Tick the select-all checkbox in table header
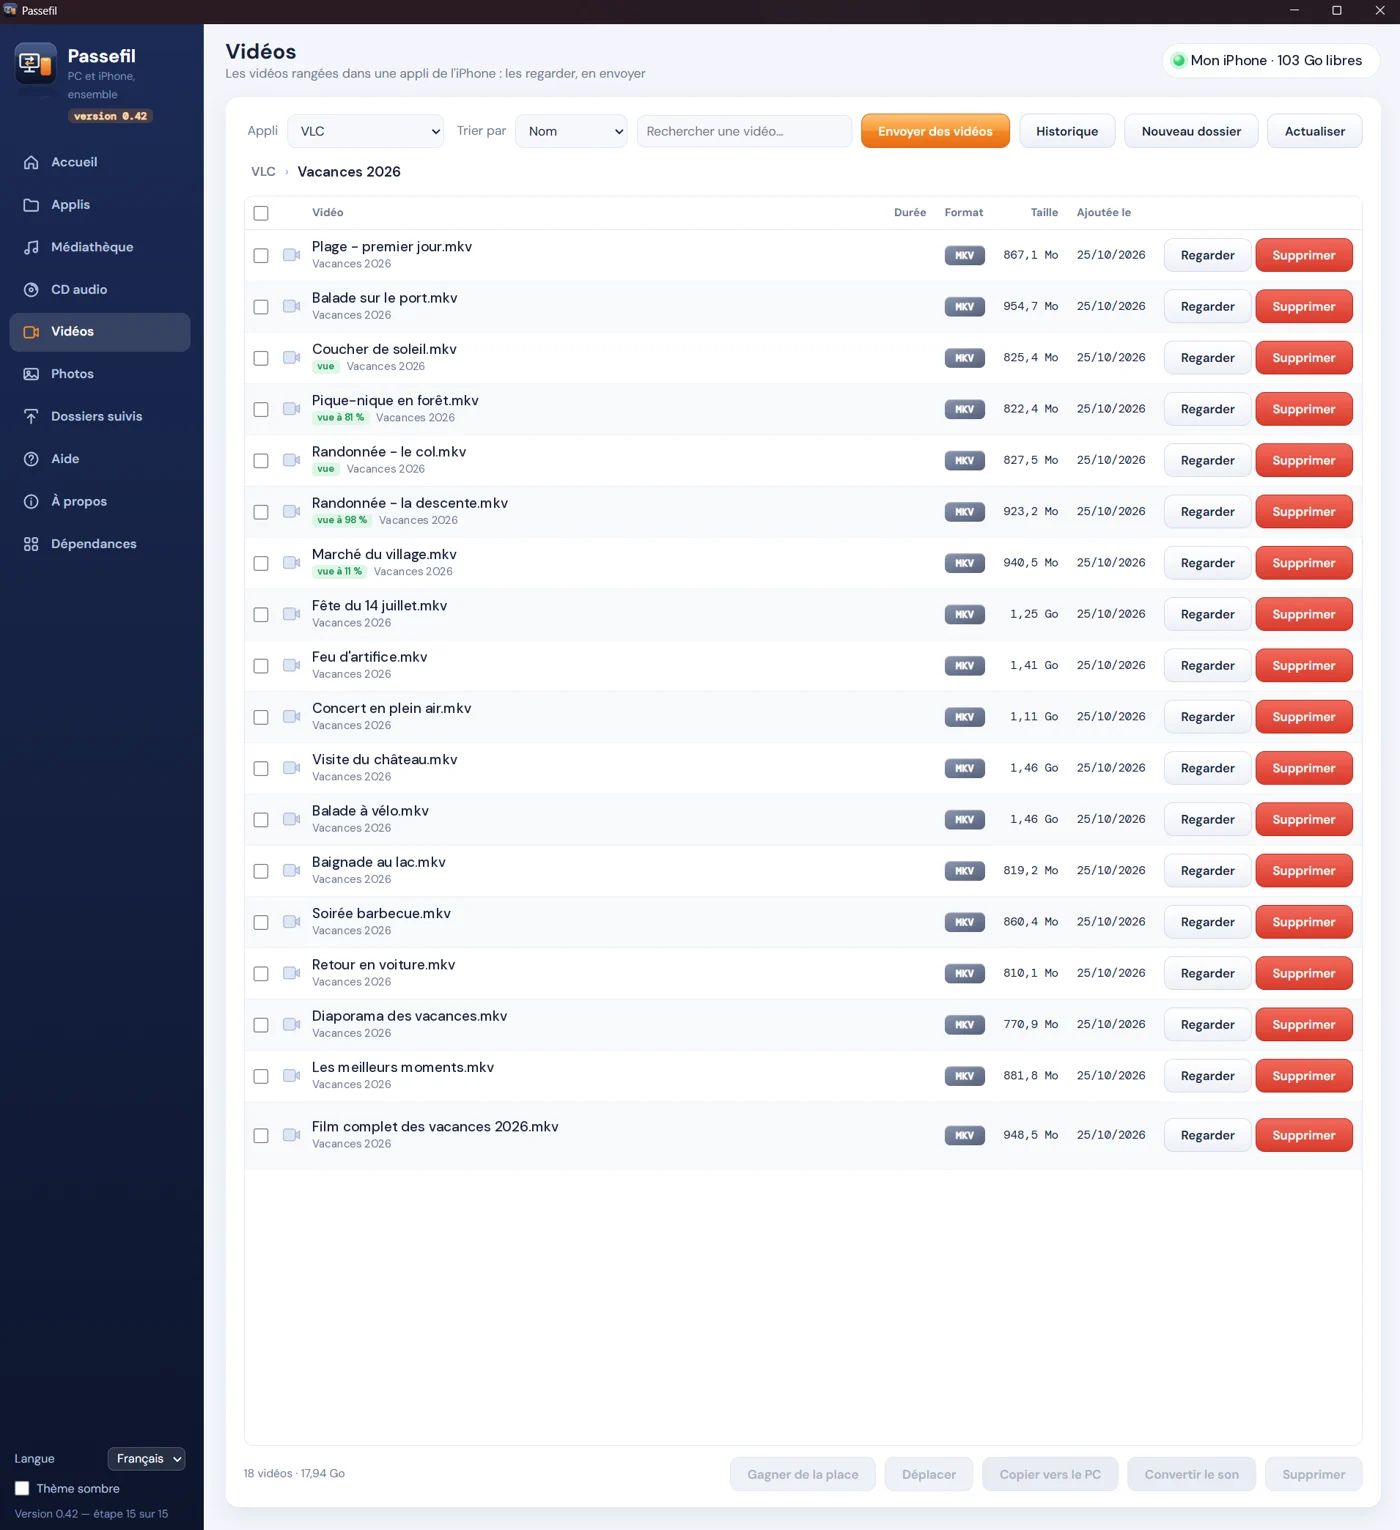1400x1530 pixels. tap(261, 213)
